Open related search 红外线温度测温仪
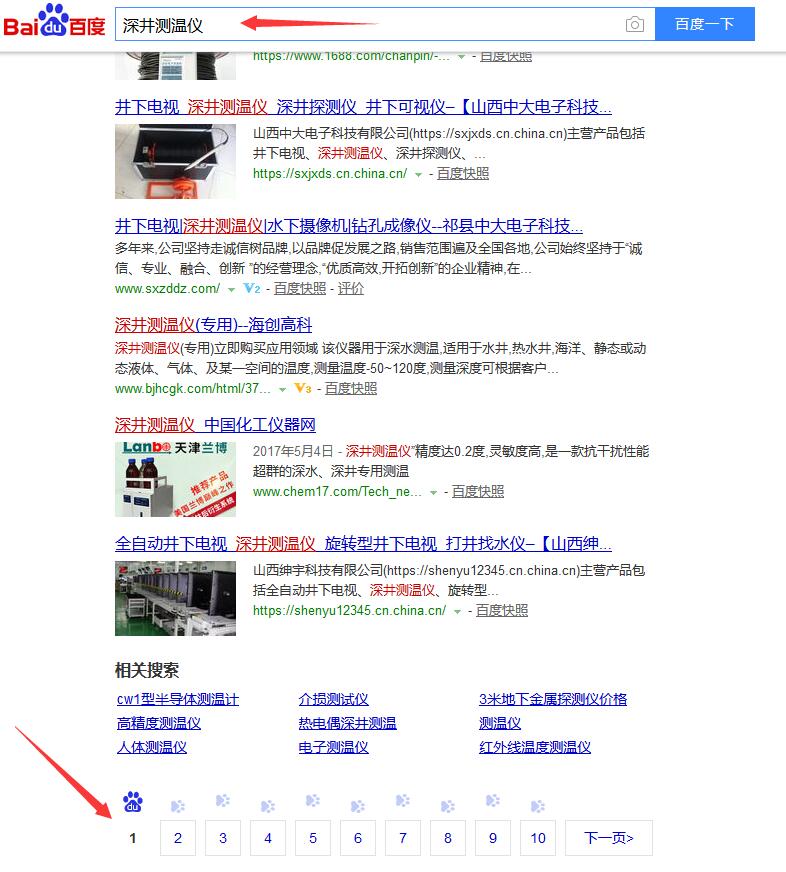Image resolution: width=786 pixels, height=872 pixels. 535,747
